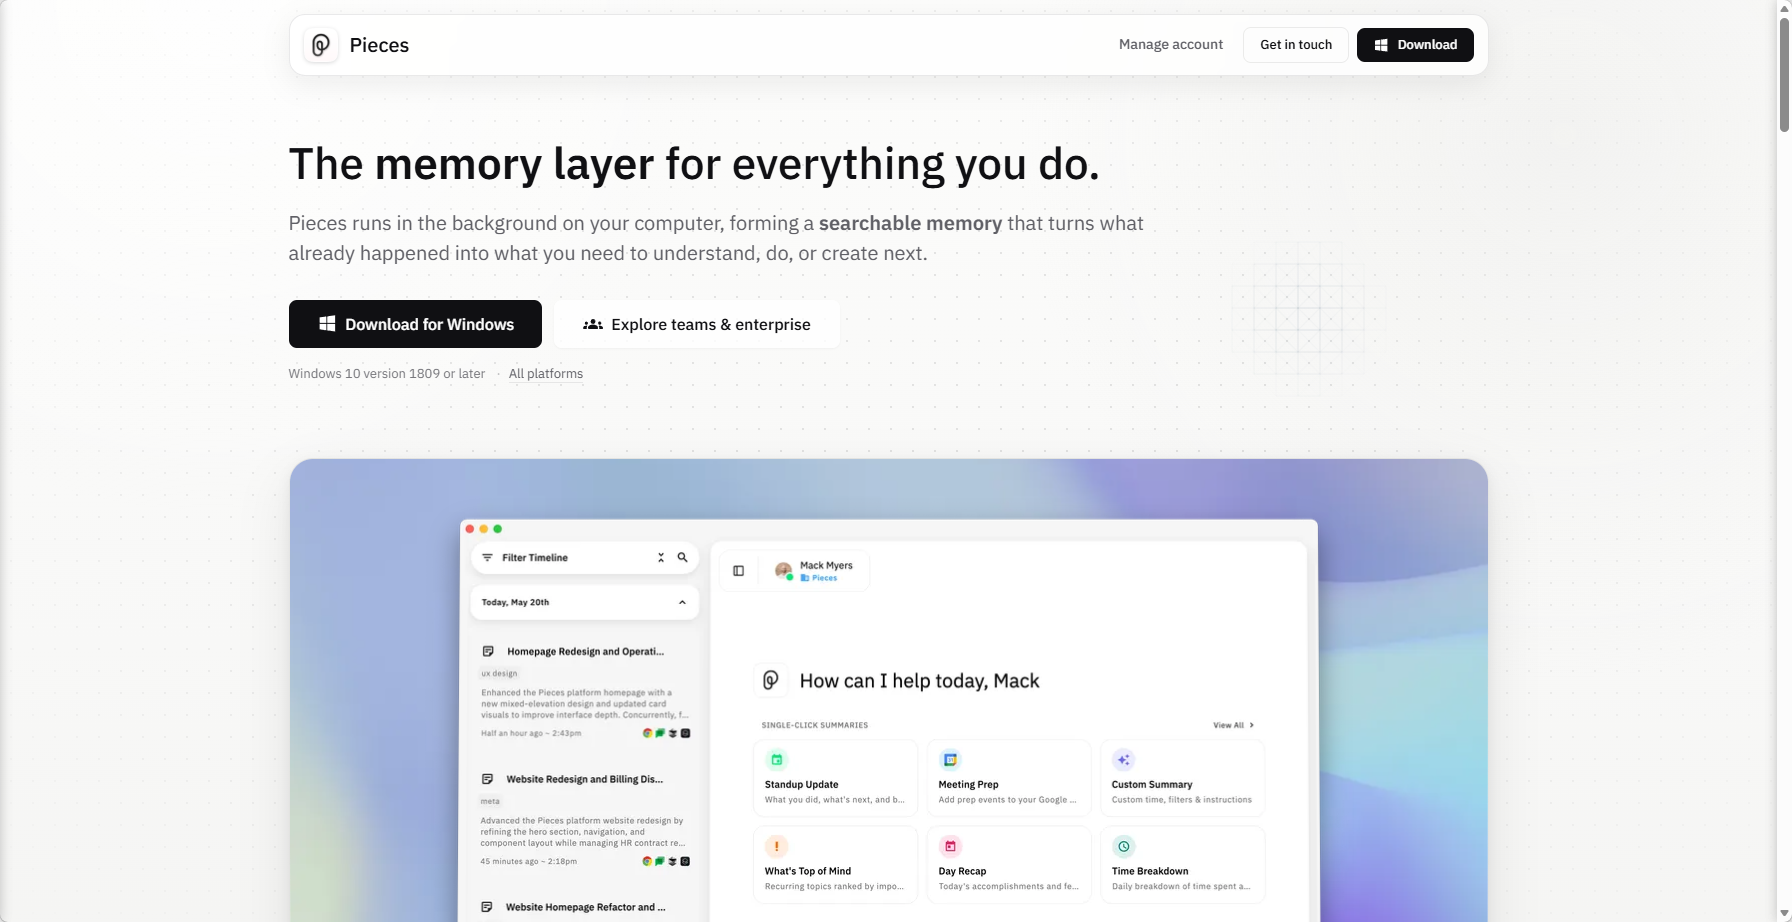Click the sidebar panel toggle icon beside Mack Myers
This screenshot has width=1792, height=922.
pyautogui.click(x=739, y=571)
